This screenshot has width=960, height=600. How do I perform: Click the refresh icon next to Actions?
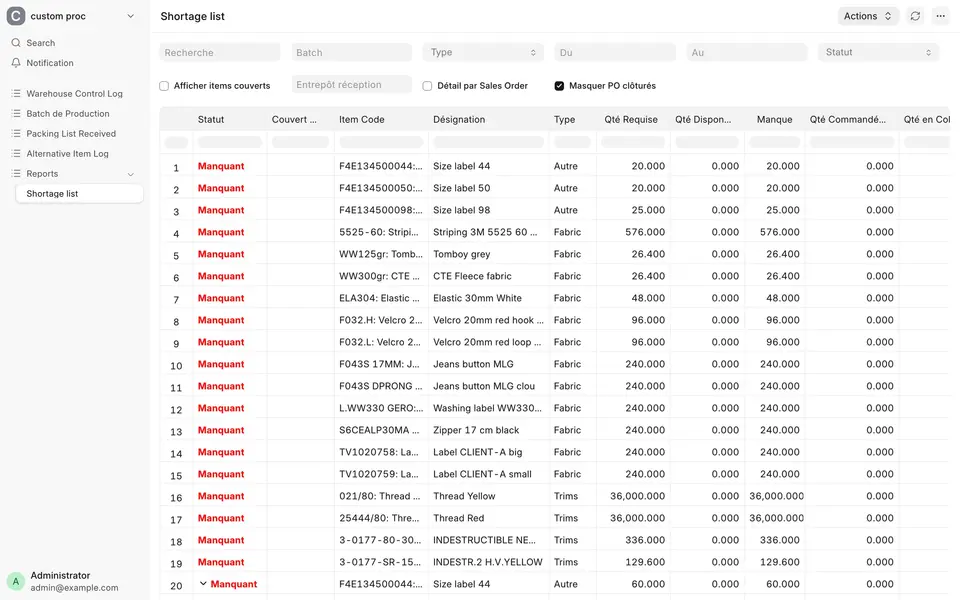915,17
